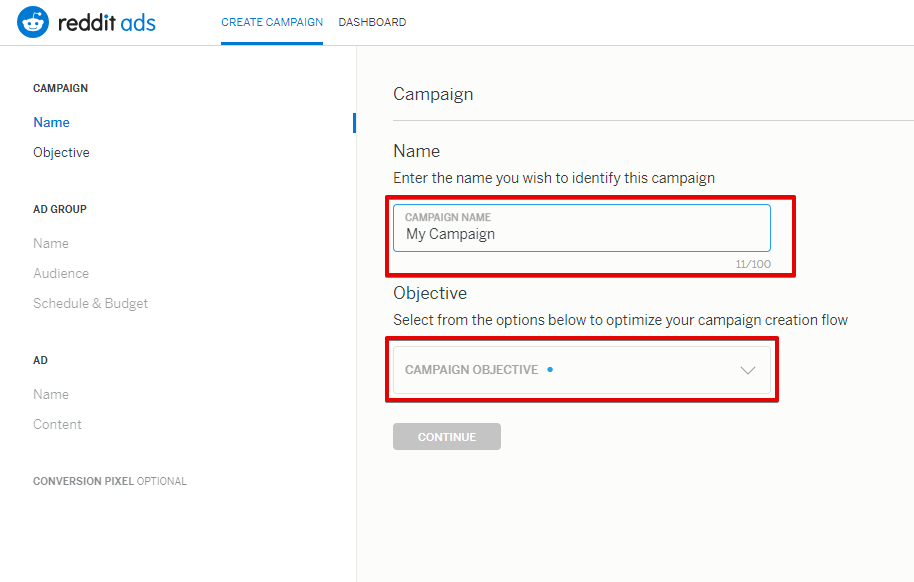Click the Reddit alien logo icon
The image size is (914, 582).
tap(33, 22)
